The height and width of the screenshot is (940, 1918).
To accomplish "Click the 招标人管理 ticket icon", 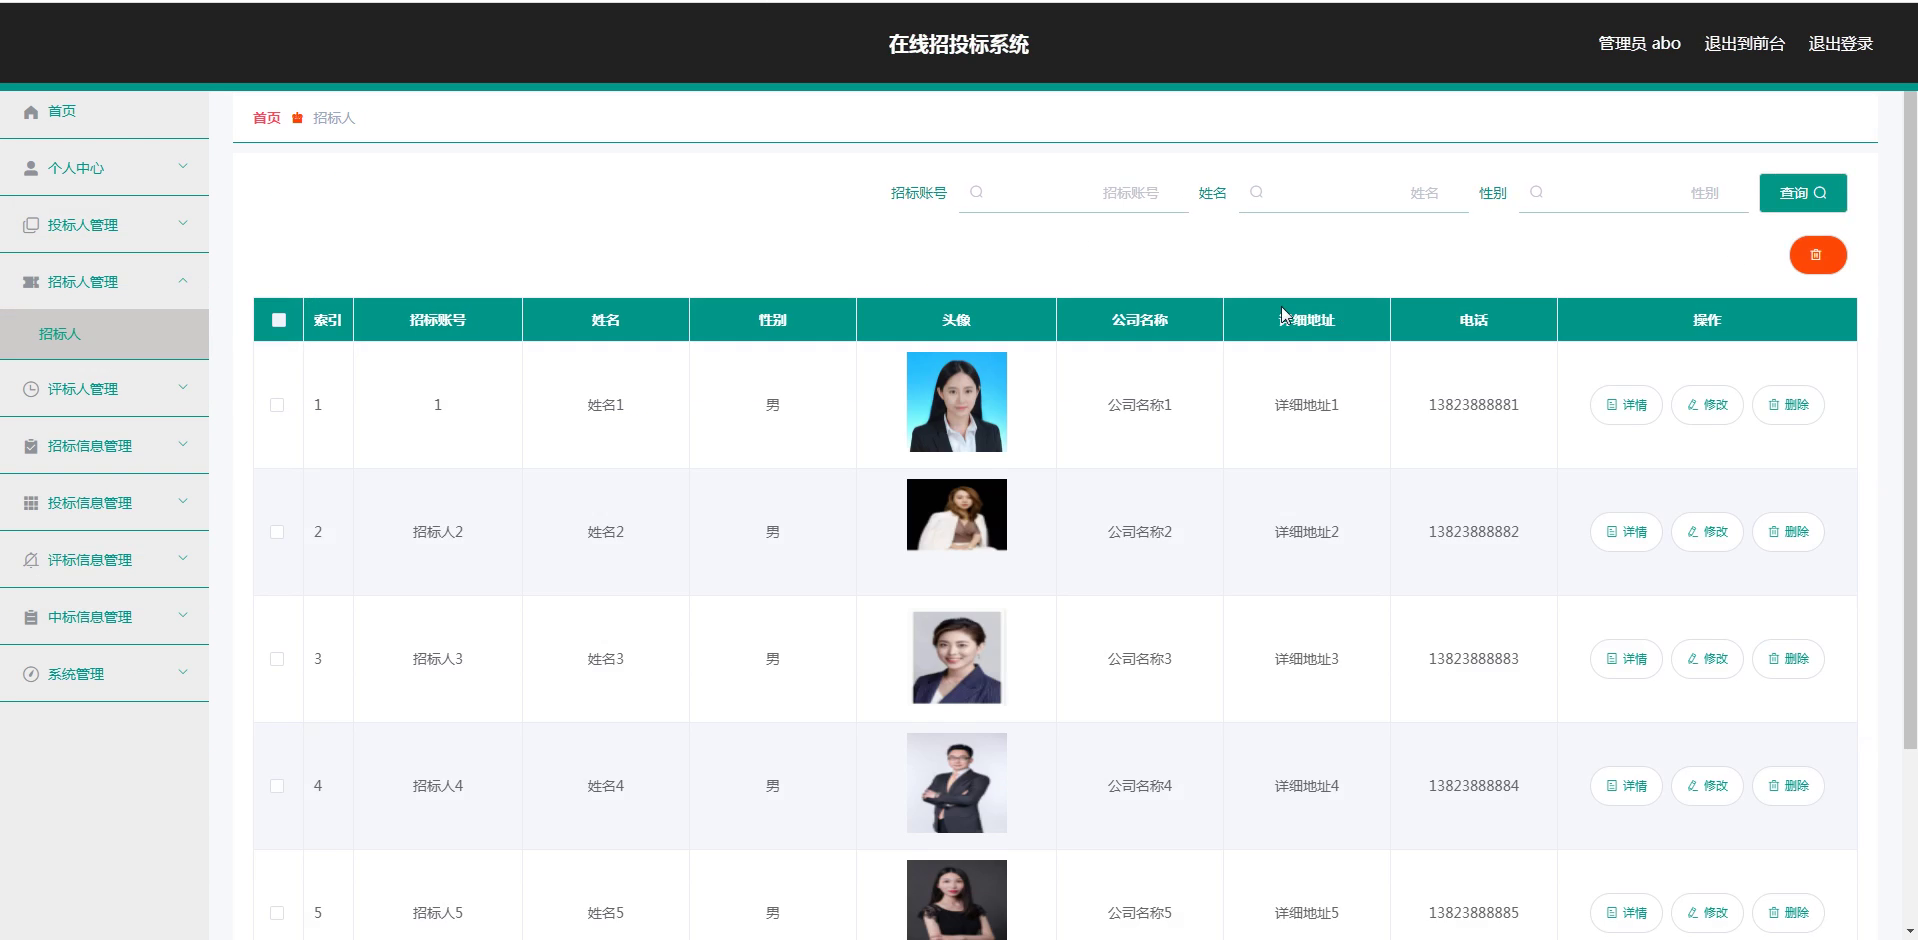I will (x=31, y=282).
